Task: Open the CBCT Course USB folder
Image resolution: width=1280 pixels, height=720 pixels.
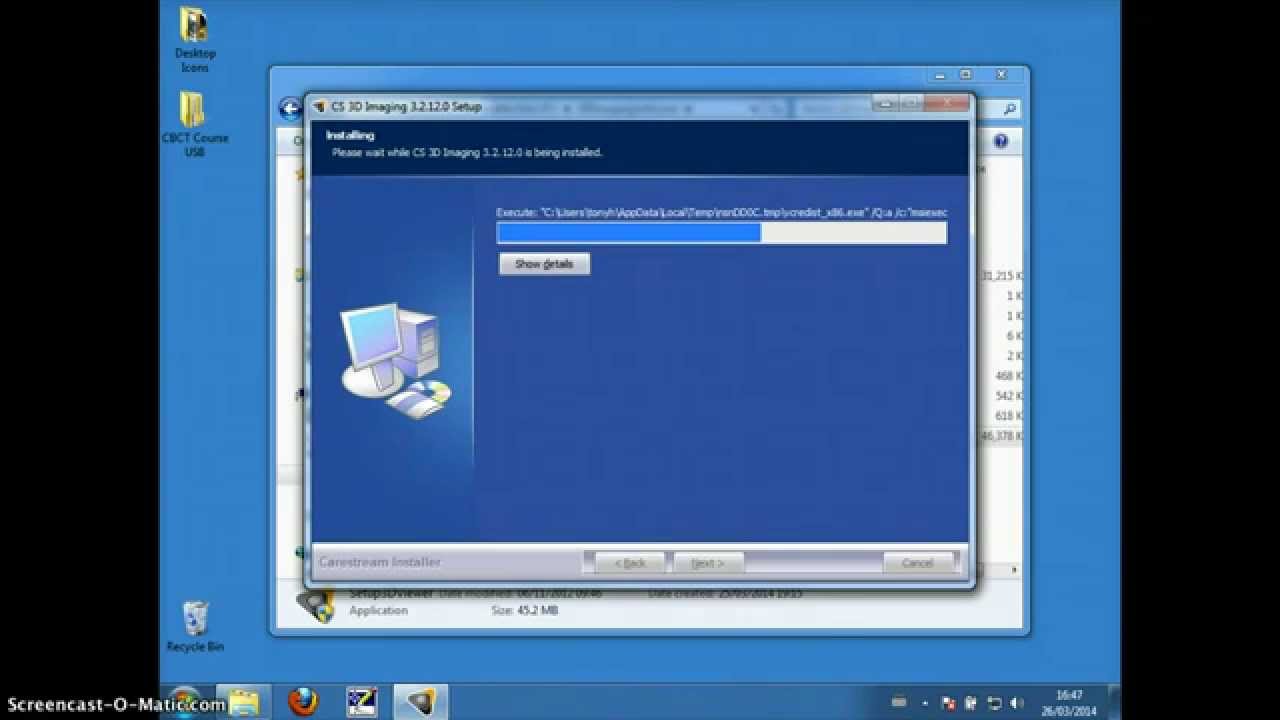Action: point(194,125)
